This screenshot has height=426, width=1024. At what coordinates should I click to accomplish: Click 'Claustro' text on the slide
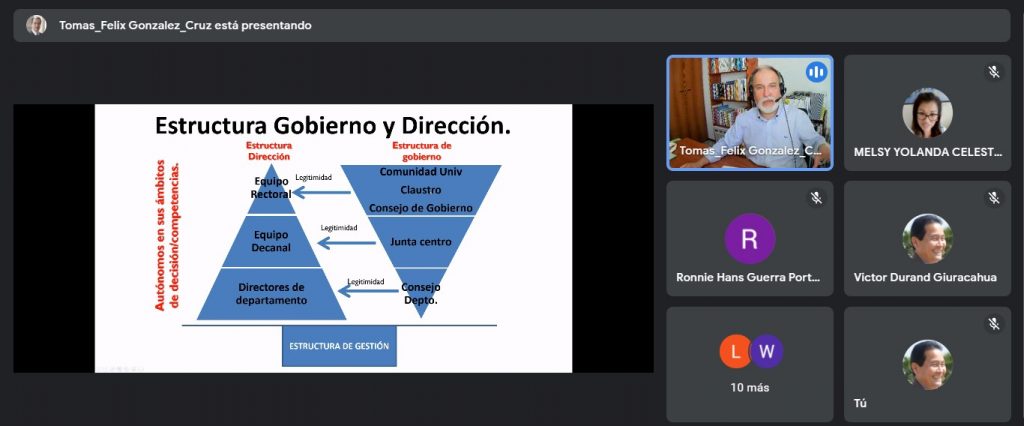[421, 190]
